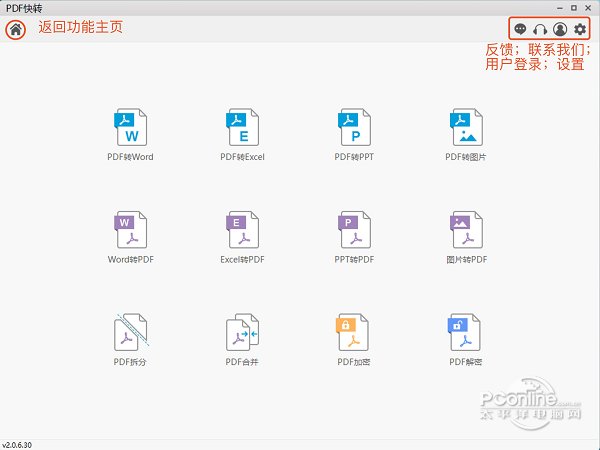
Task: Click the headset contact us icon
Action: click(x=540, y=30)
